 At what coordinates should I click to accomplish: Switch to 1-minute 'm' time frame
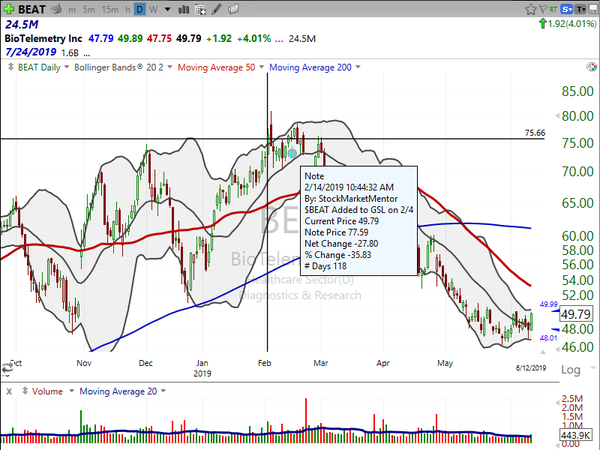pos(72,10)
